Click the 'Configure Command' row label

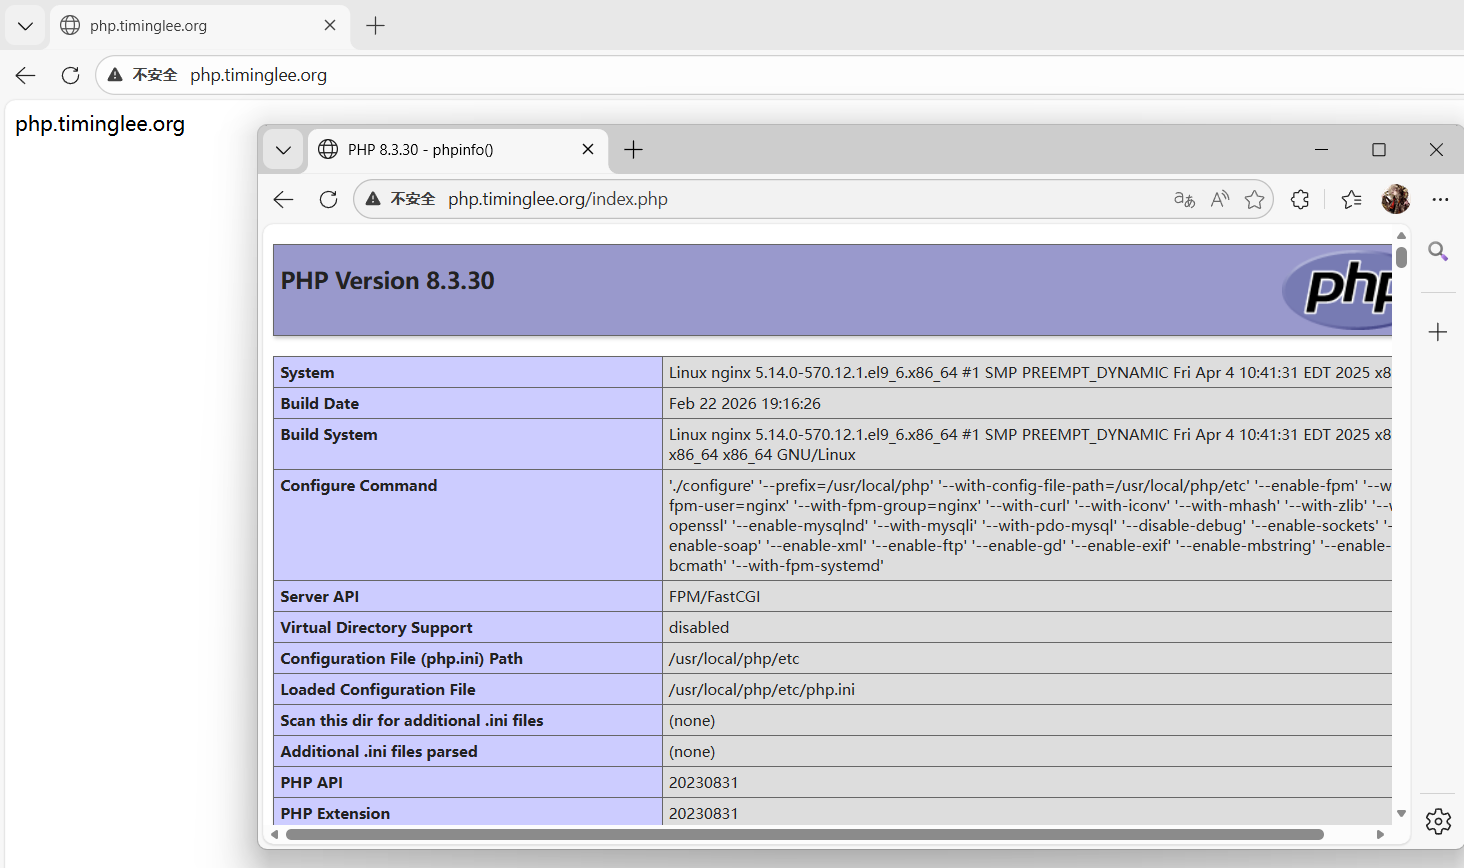coord(358,486)
